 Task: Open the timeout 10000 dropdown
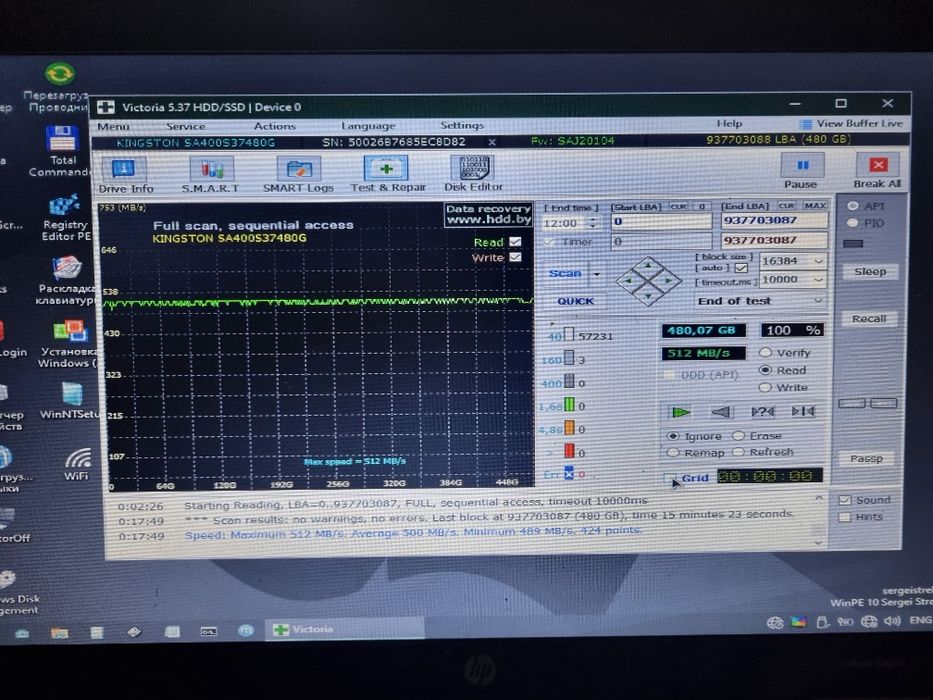819,279
